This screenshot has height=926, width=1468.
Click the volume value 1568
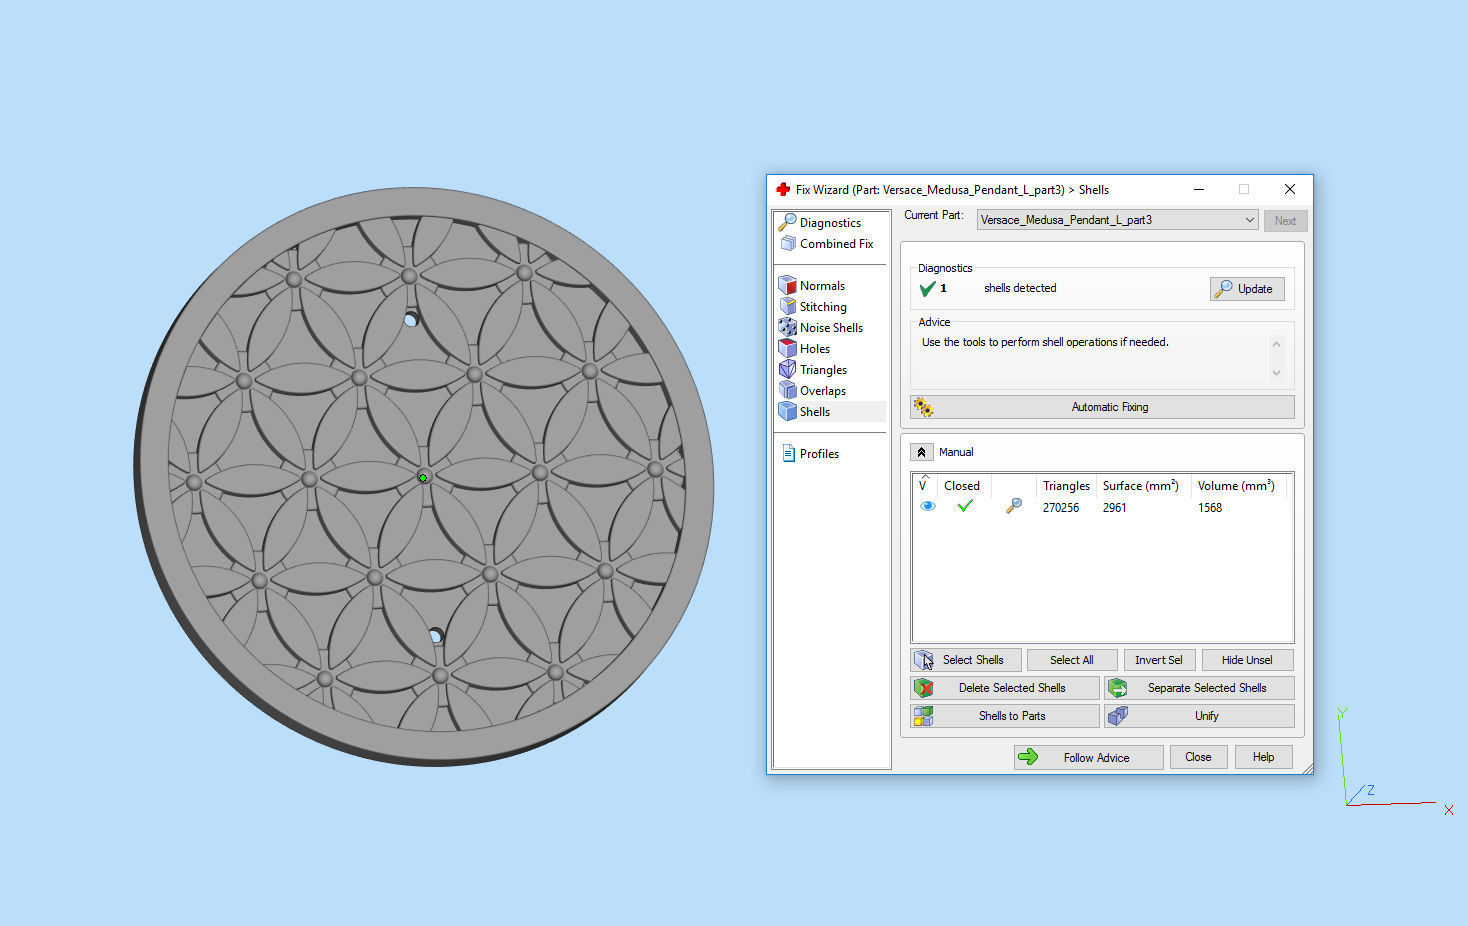1210,508
